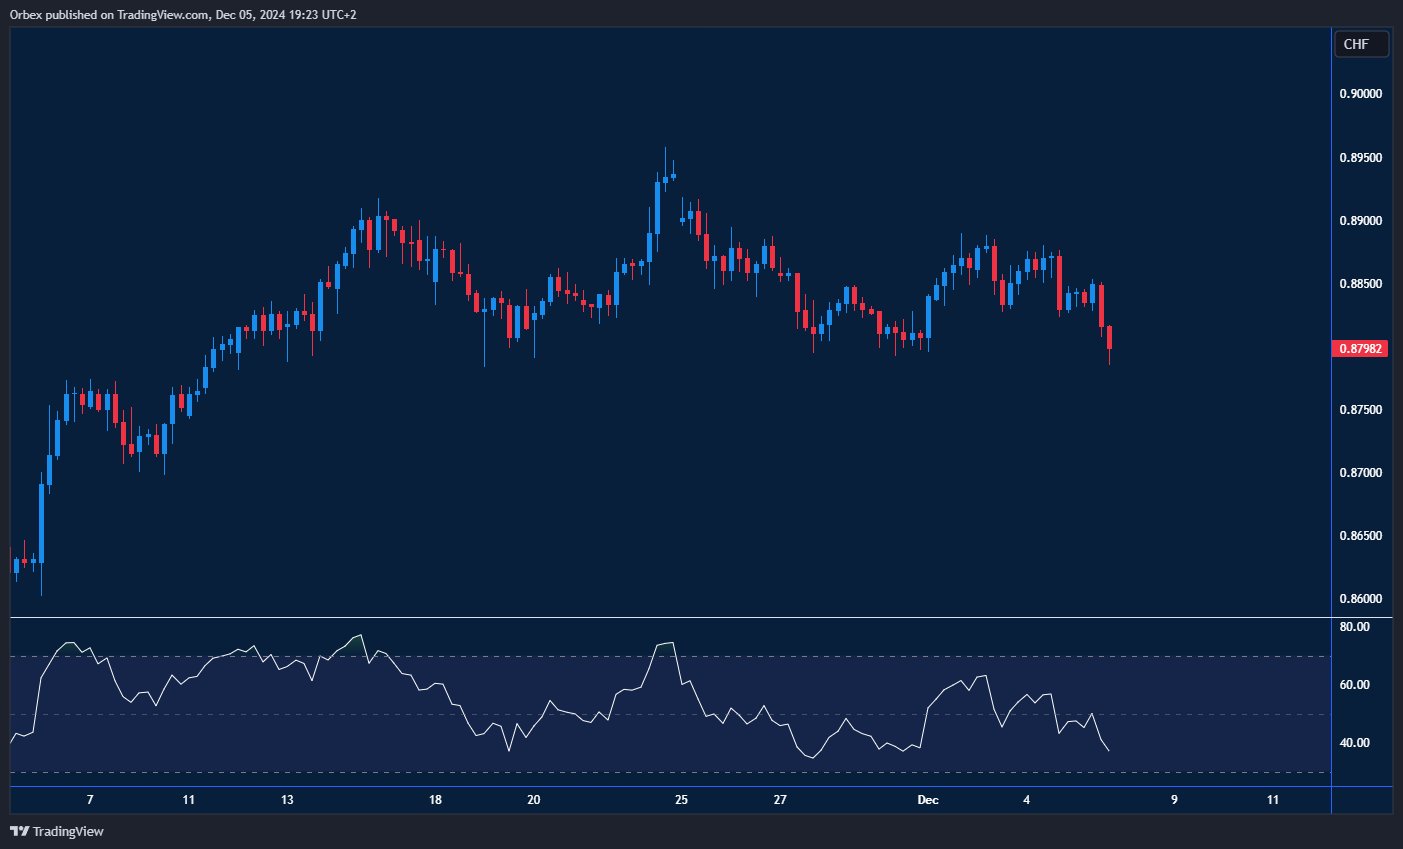Click the 40.00 RSI scale label
1403x849 pixels.
click(1354, 743)
